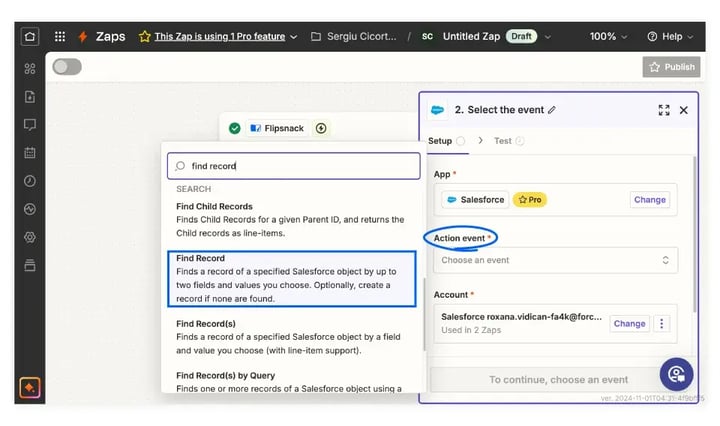
Task: Switch to the Setup tab
Action: click(446, 141)
